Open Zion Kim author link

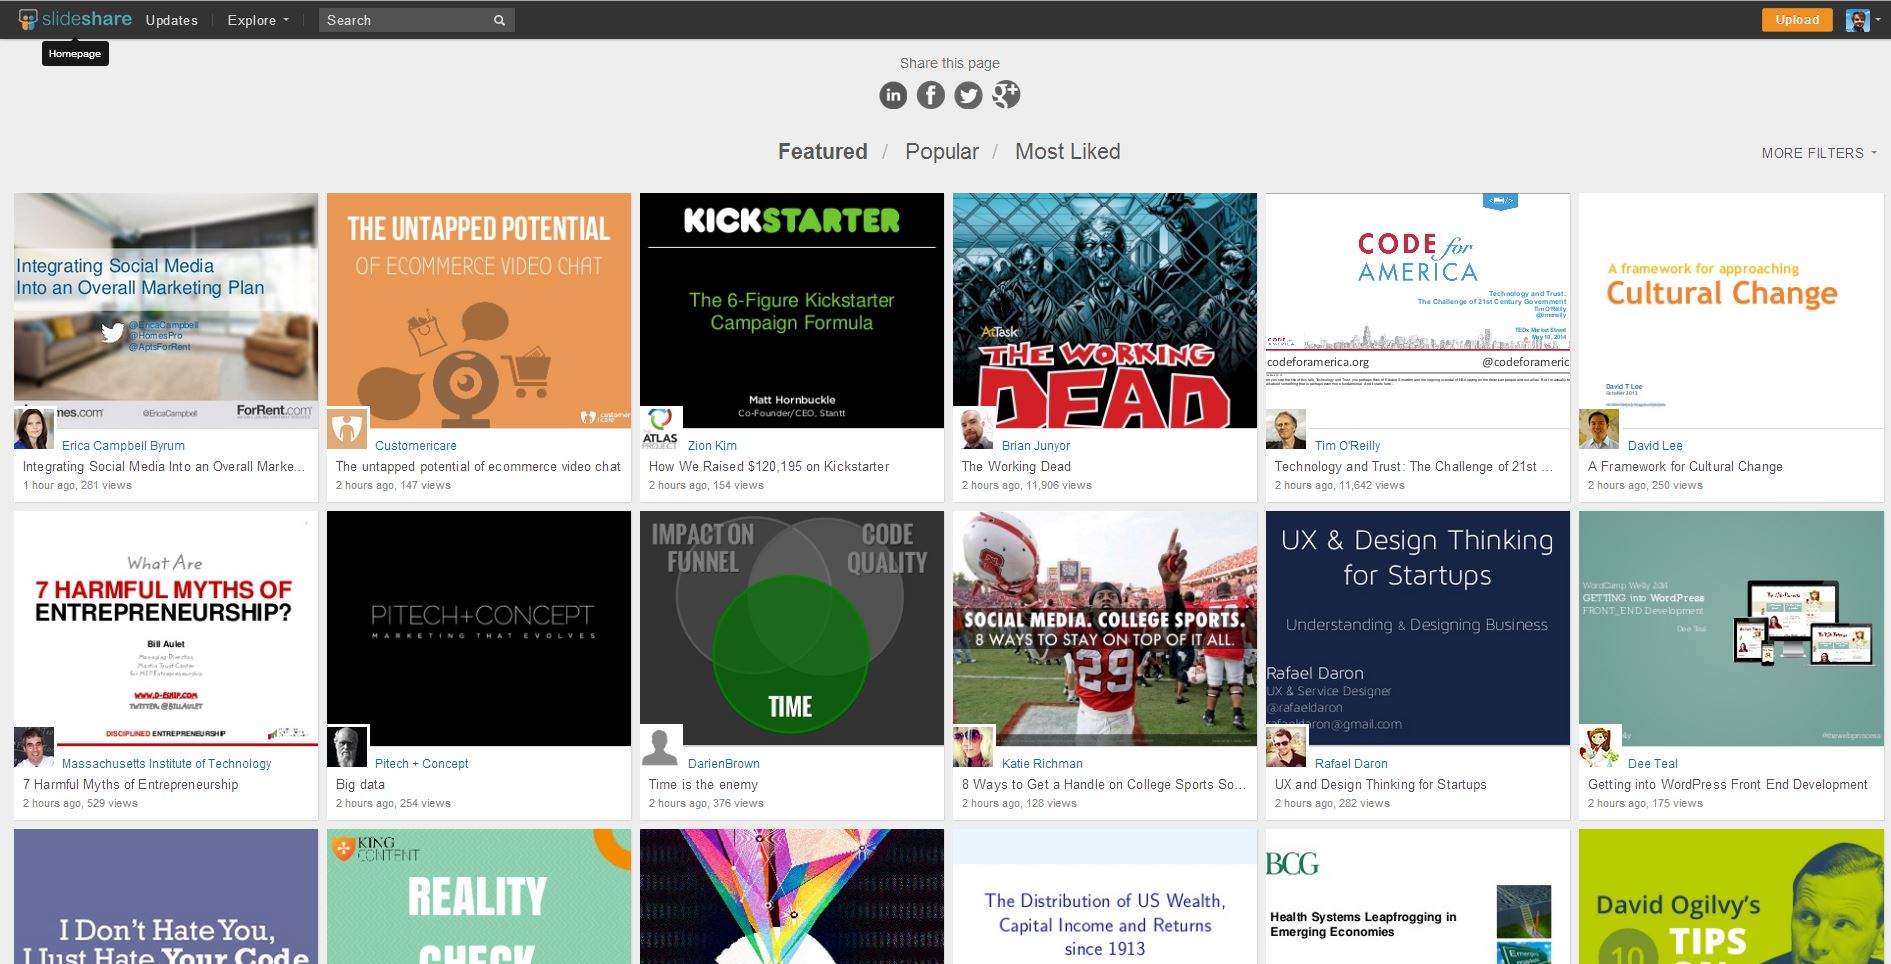[712, 446]
